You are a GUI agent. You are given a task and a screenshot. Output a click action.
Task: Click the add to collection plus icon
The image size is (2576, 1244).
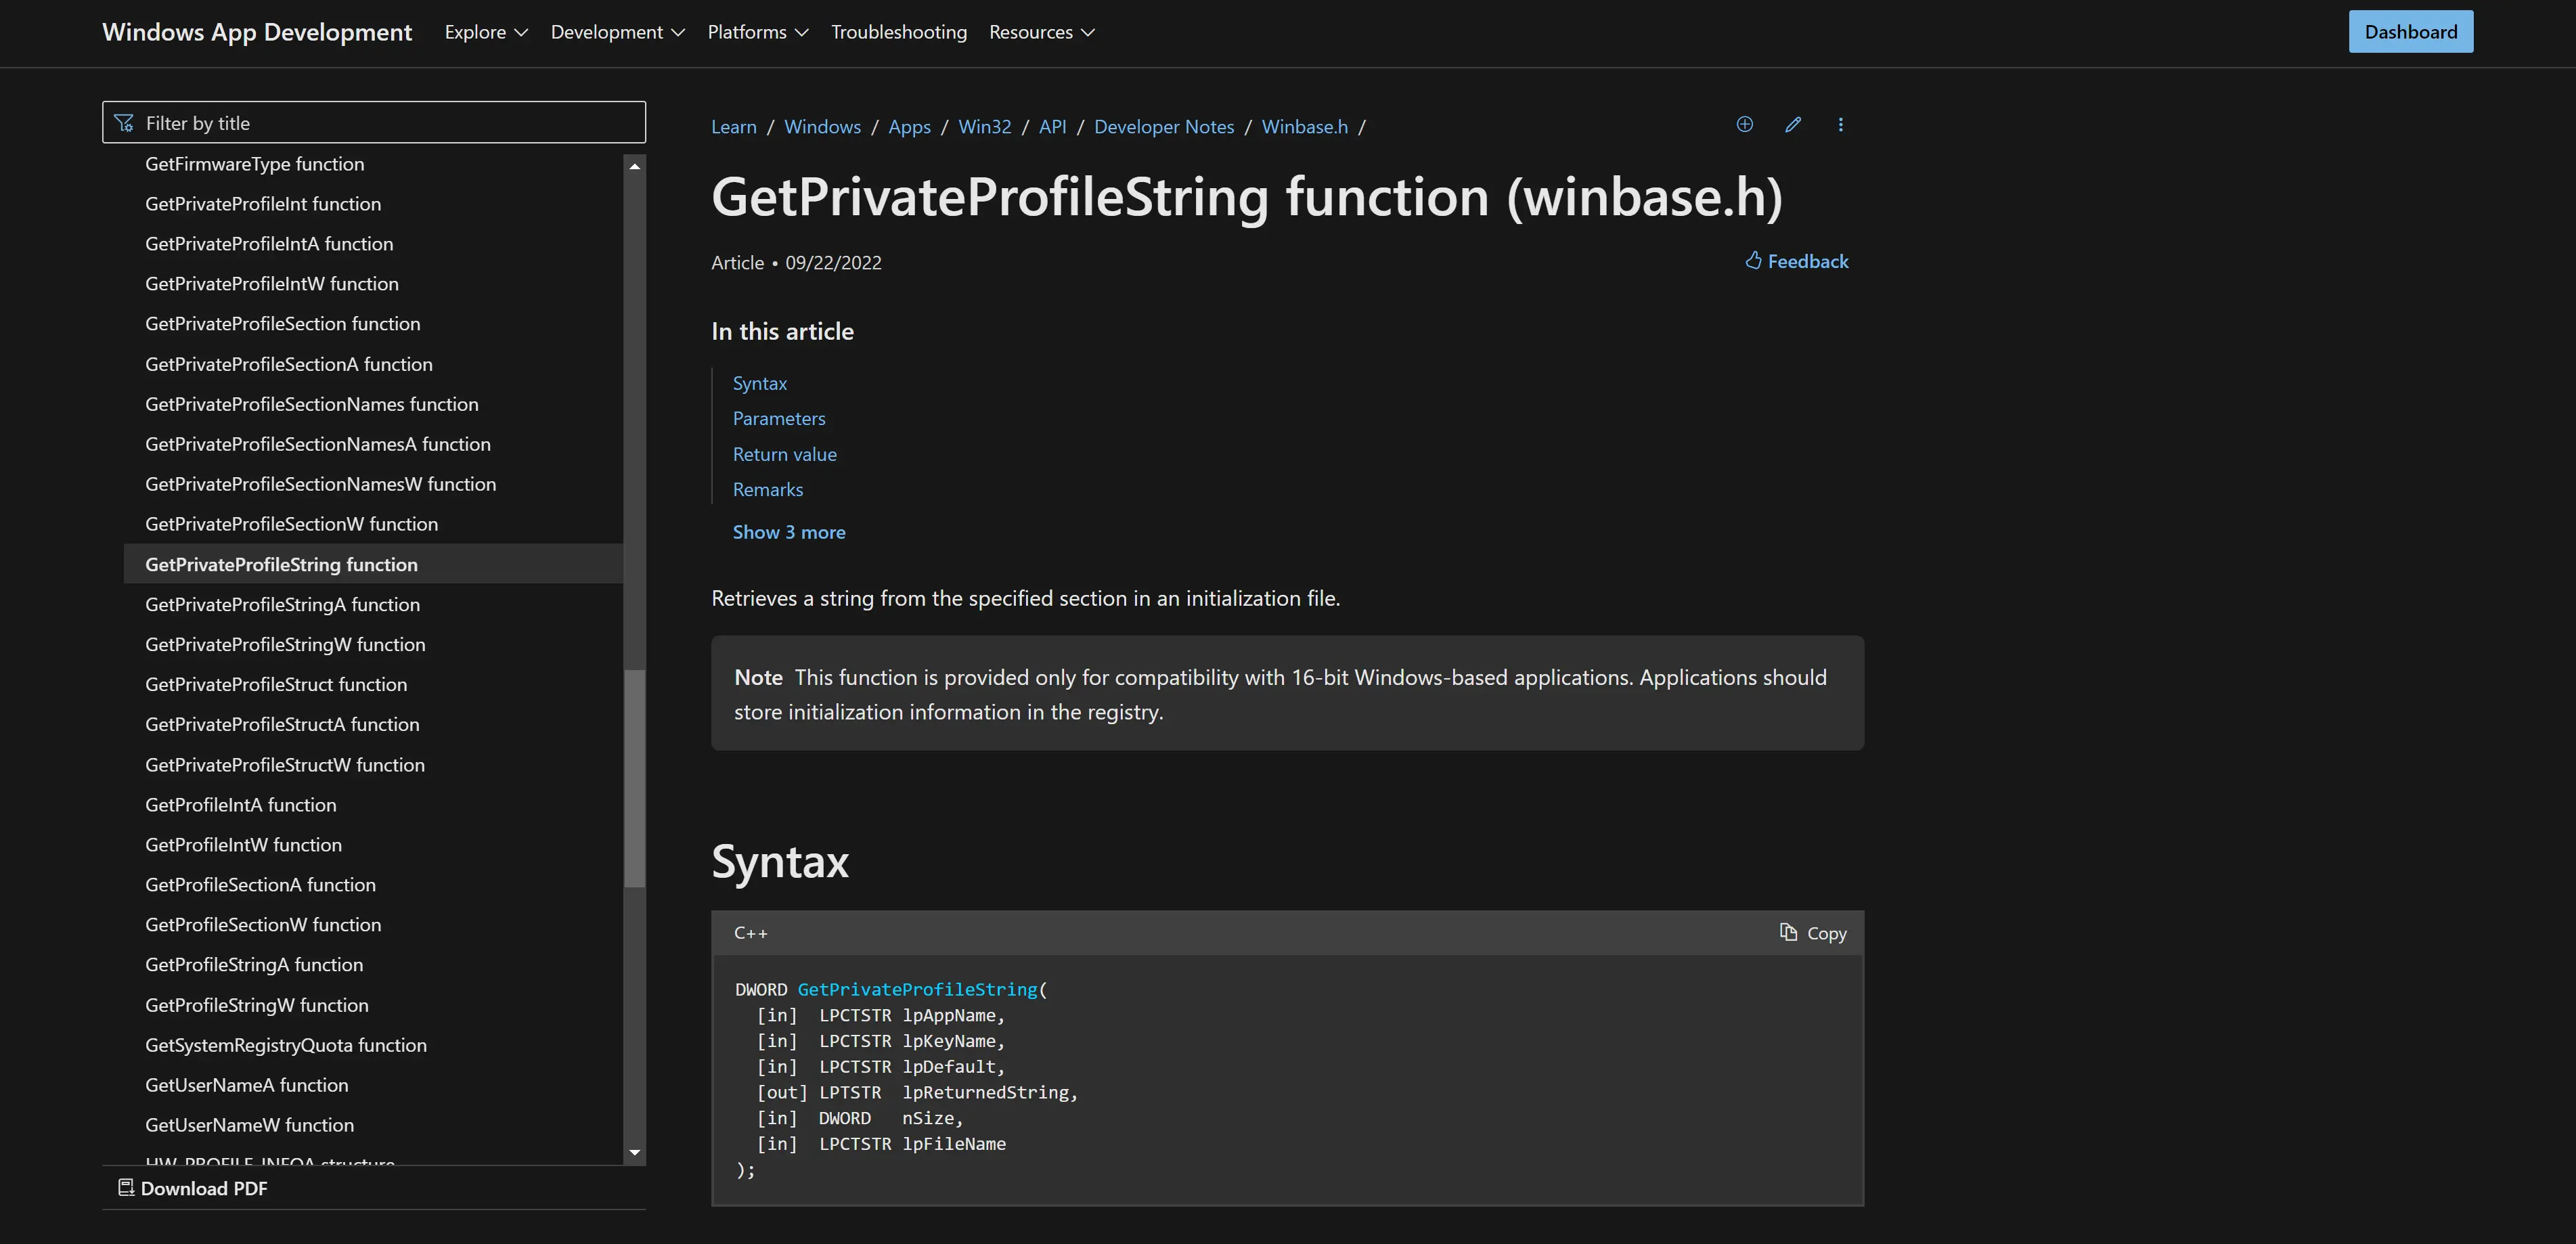click(x=1744, y=125)
